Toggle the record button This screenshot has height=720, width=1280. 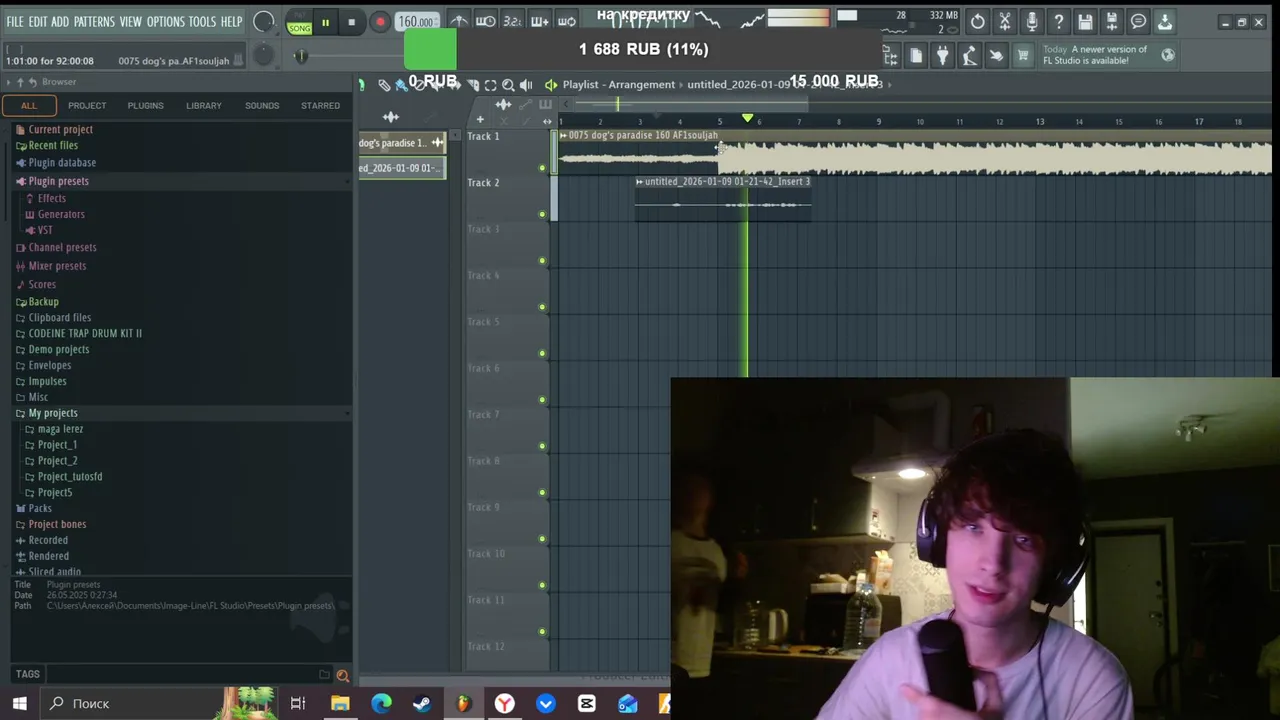point(379,22)
